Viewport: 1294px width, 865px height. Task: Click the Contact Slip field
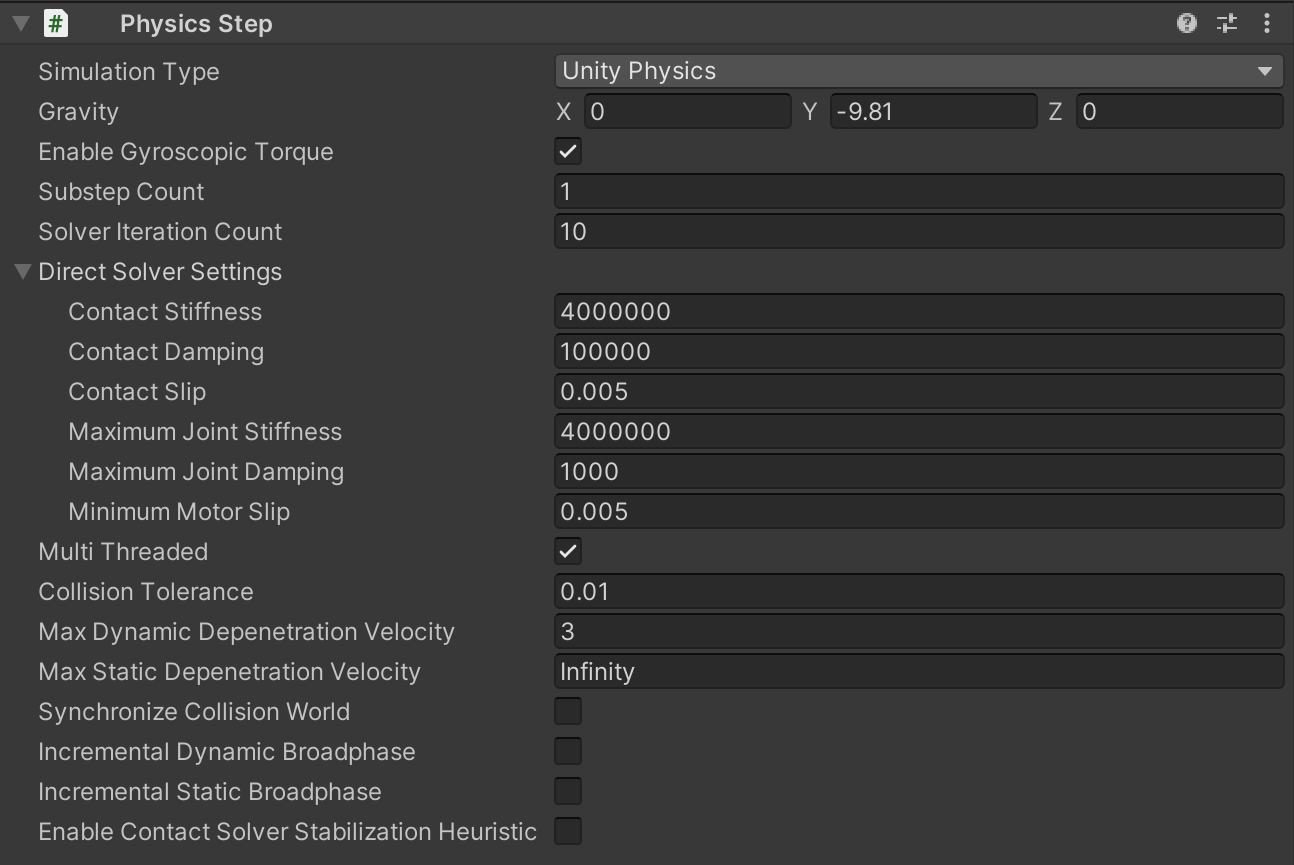919,391
